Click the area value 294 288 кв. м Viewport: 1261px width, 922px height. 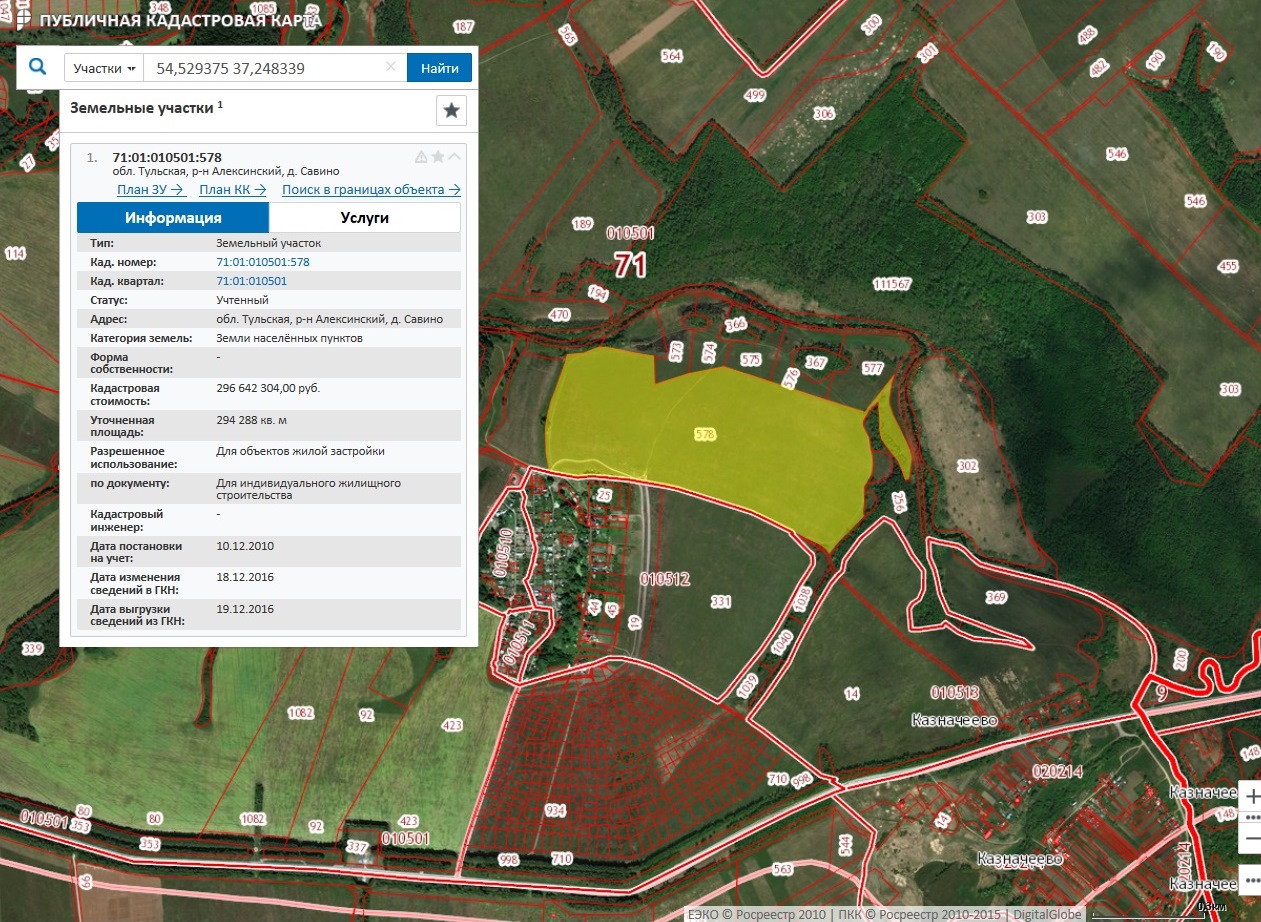point(252,419)
